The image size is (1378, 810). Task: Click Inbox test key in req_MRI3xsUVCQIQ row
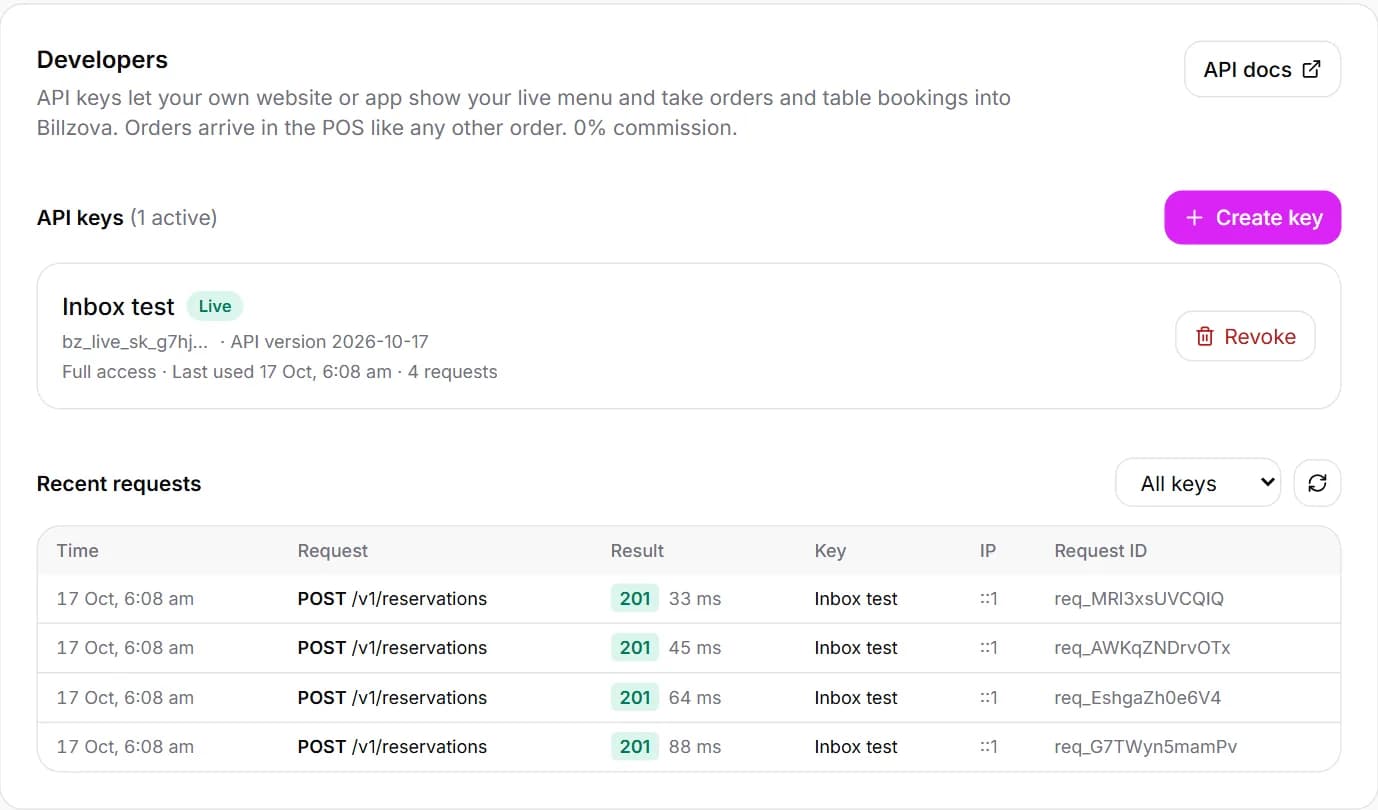pyautogui.click(x=856, y=599)
